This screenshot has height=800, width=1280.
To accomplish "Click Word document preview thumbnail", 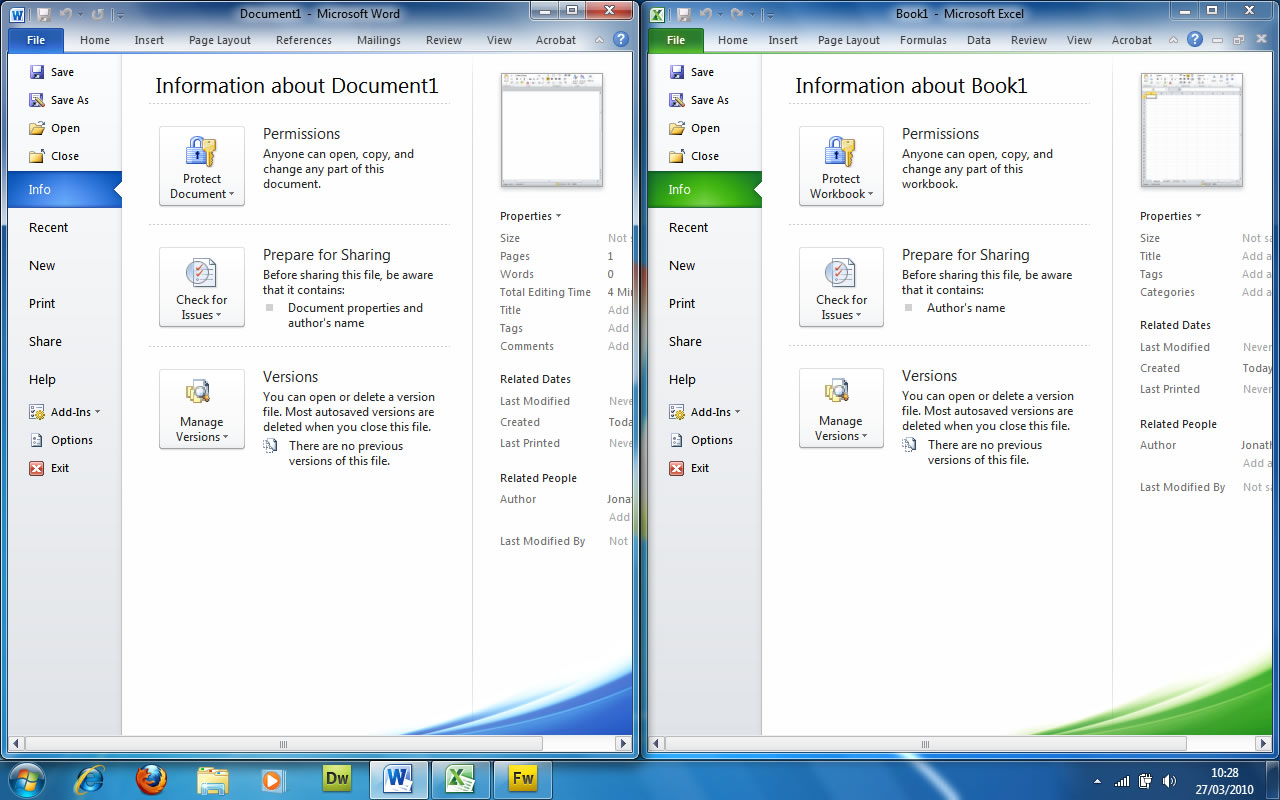I will pyautogui.click(x=551, y=130).
